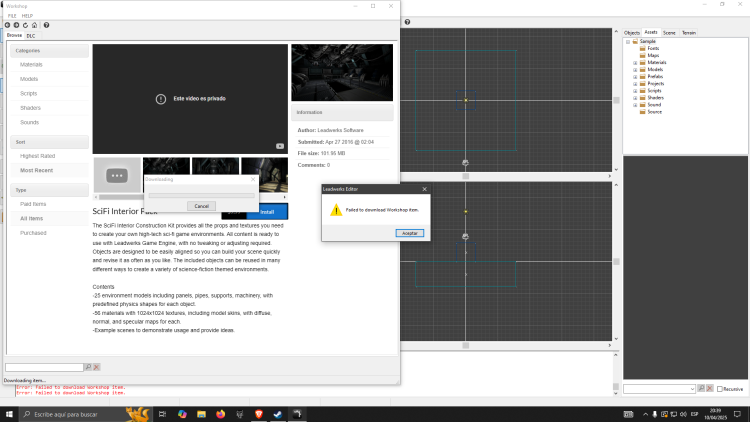
Task: Click the search magnifier icon in Workshop
Action: (88, 367)
